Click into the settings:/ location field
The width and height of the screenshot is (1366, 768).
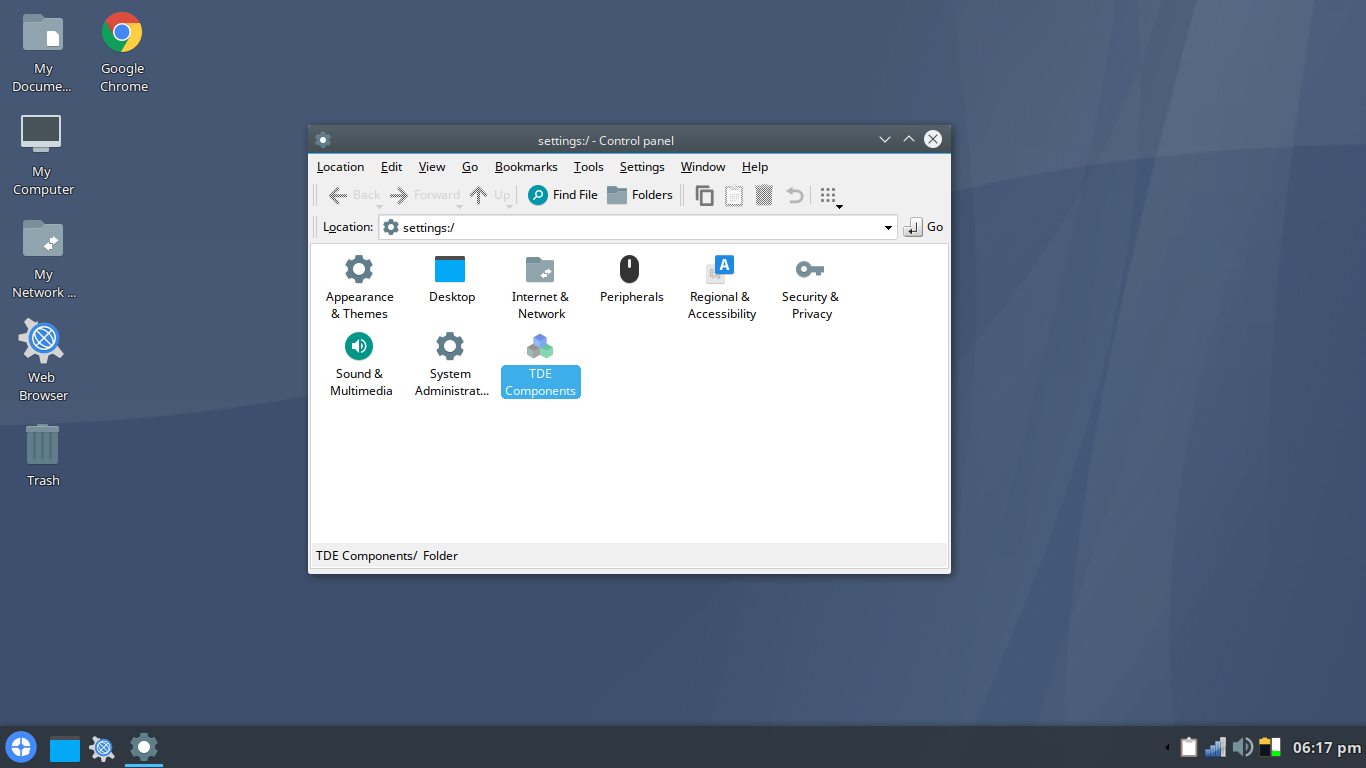click(637, 228)
